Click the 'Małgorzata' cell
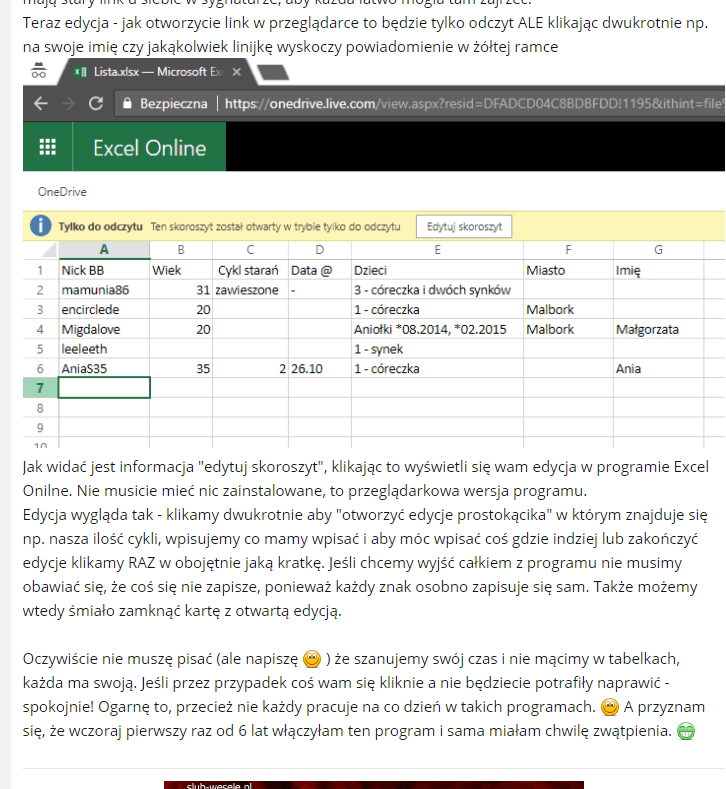The image size is (726, 789). tap(658, 330)
